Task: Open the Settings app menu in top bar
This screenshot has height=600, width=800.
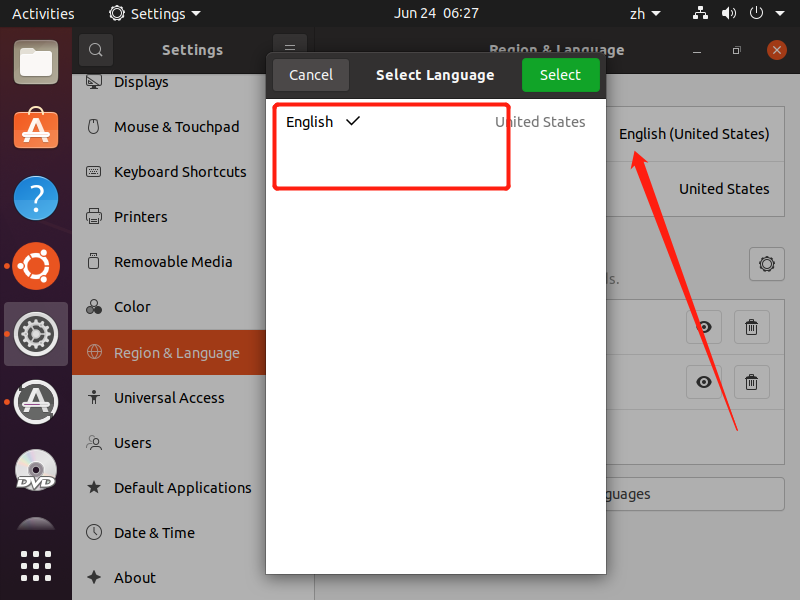Action: pos(155,14)
